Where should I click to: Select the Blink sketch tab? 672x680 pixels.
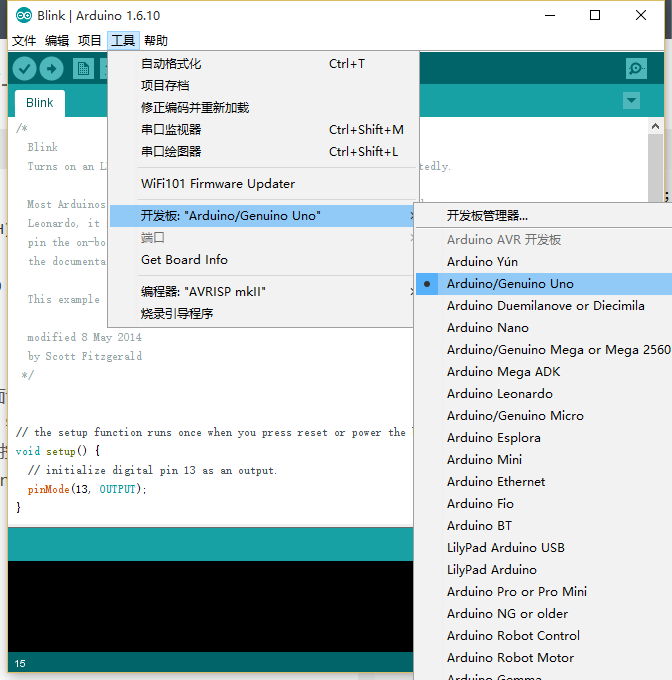pyautogui.click(x=39, y=103)
